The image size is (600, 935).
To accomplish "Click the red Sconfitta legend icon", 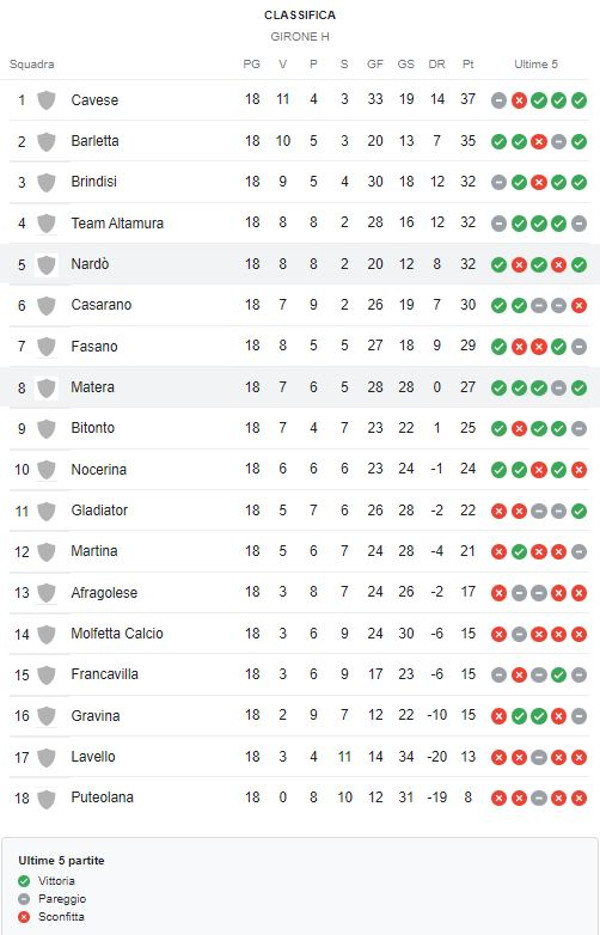I will [x=24, y=917].
